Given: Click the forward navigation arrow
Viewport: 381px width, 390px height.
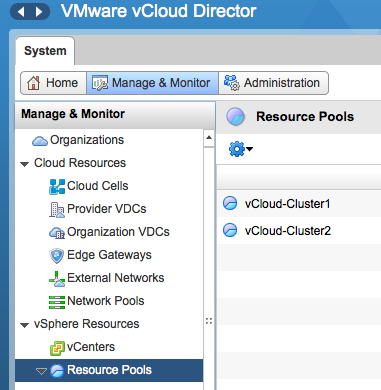Looking at the screenshot, I should click(x=39, y=12).
